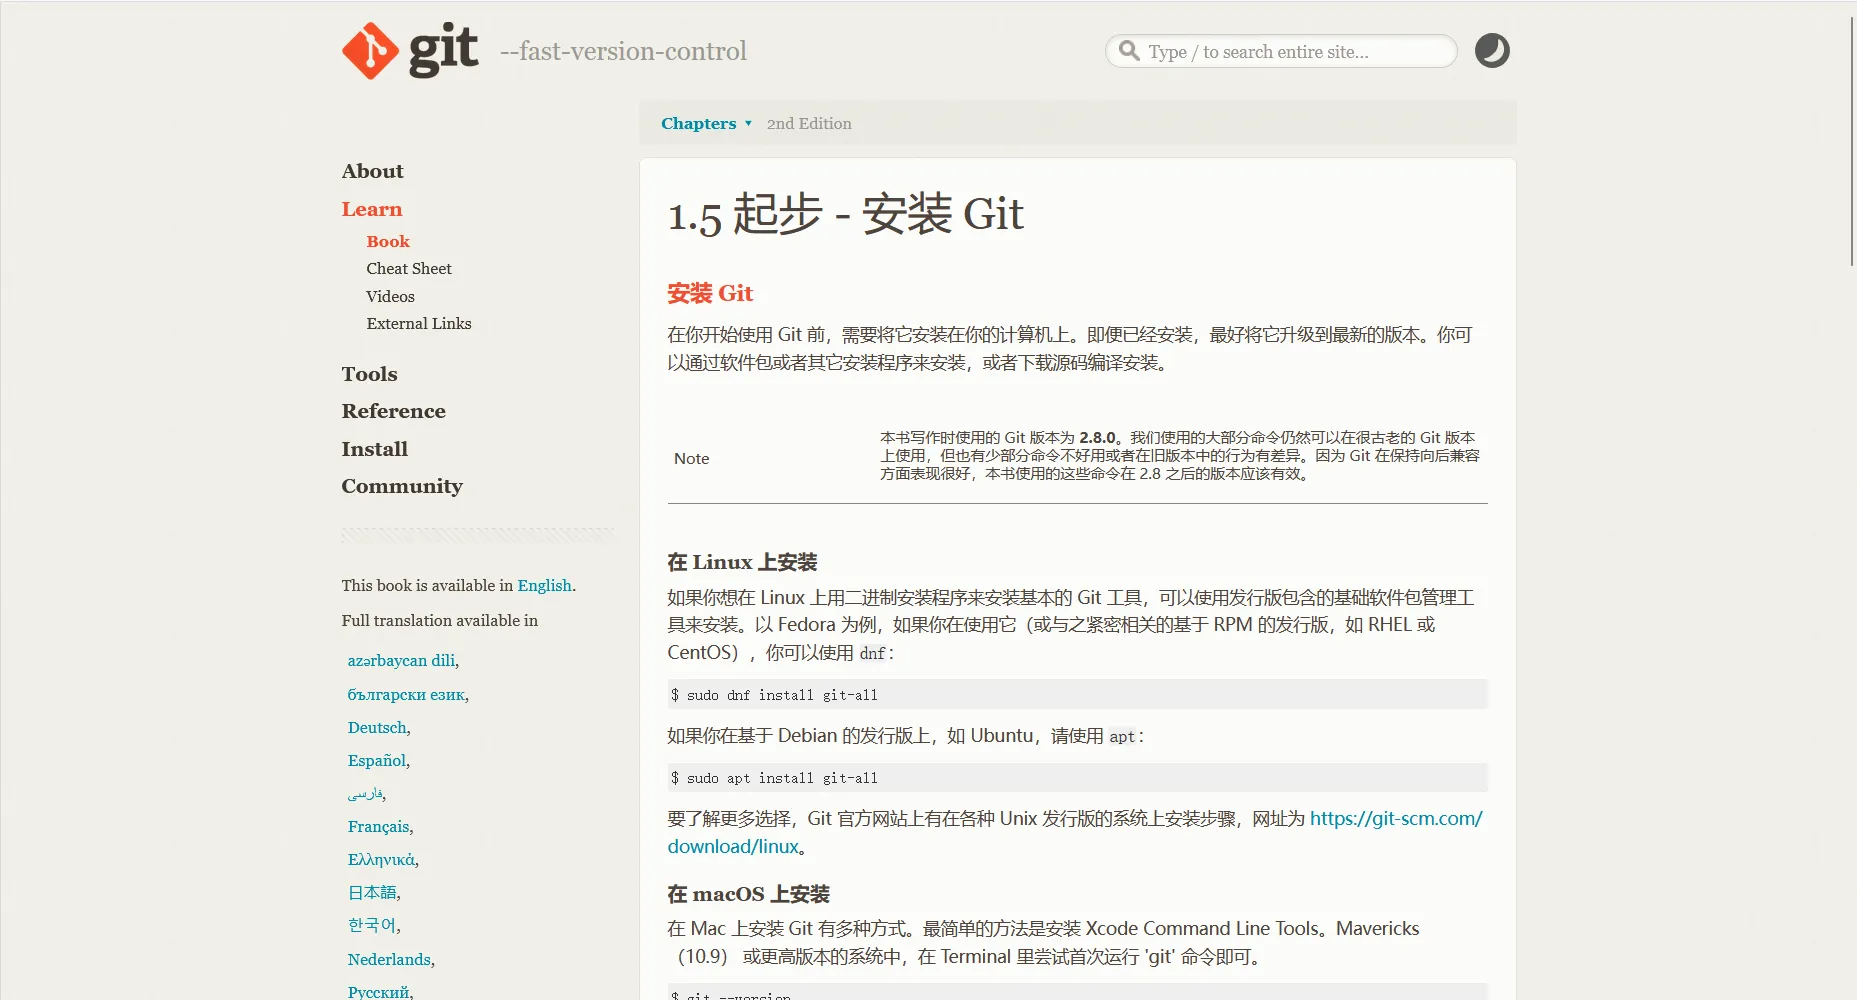This screenshot has height=1000, width=1857.
Task: Open the Reference section
Action: pyautogui.click(x=393, y=411)
